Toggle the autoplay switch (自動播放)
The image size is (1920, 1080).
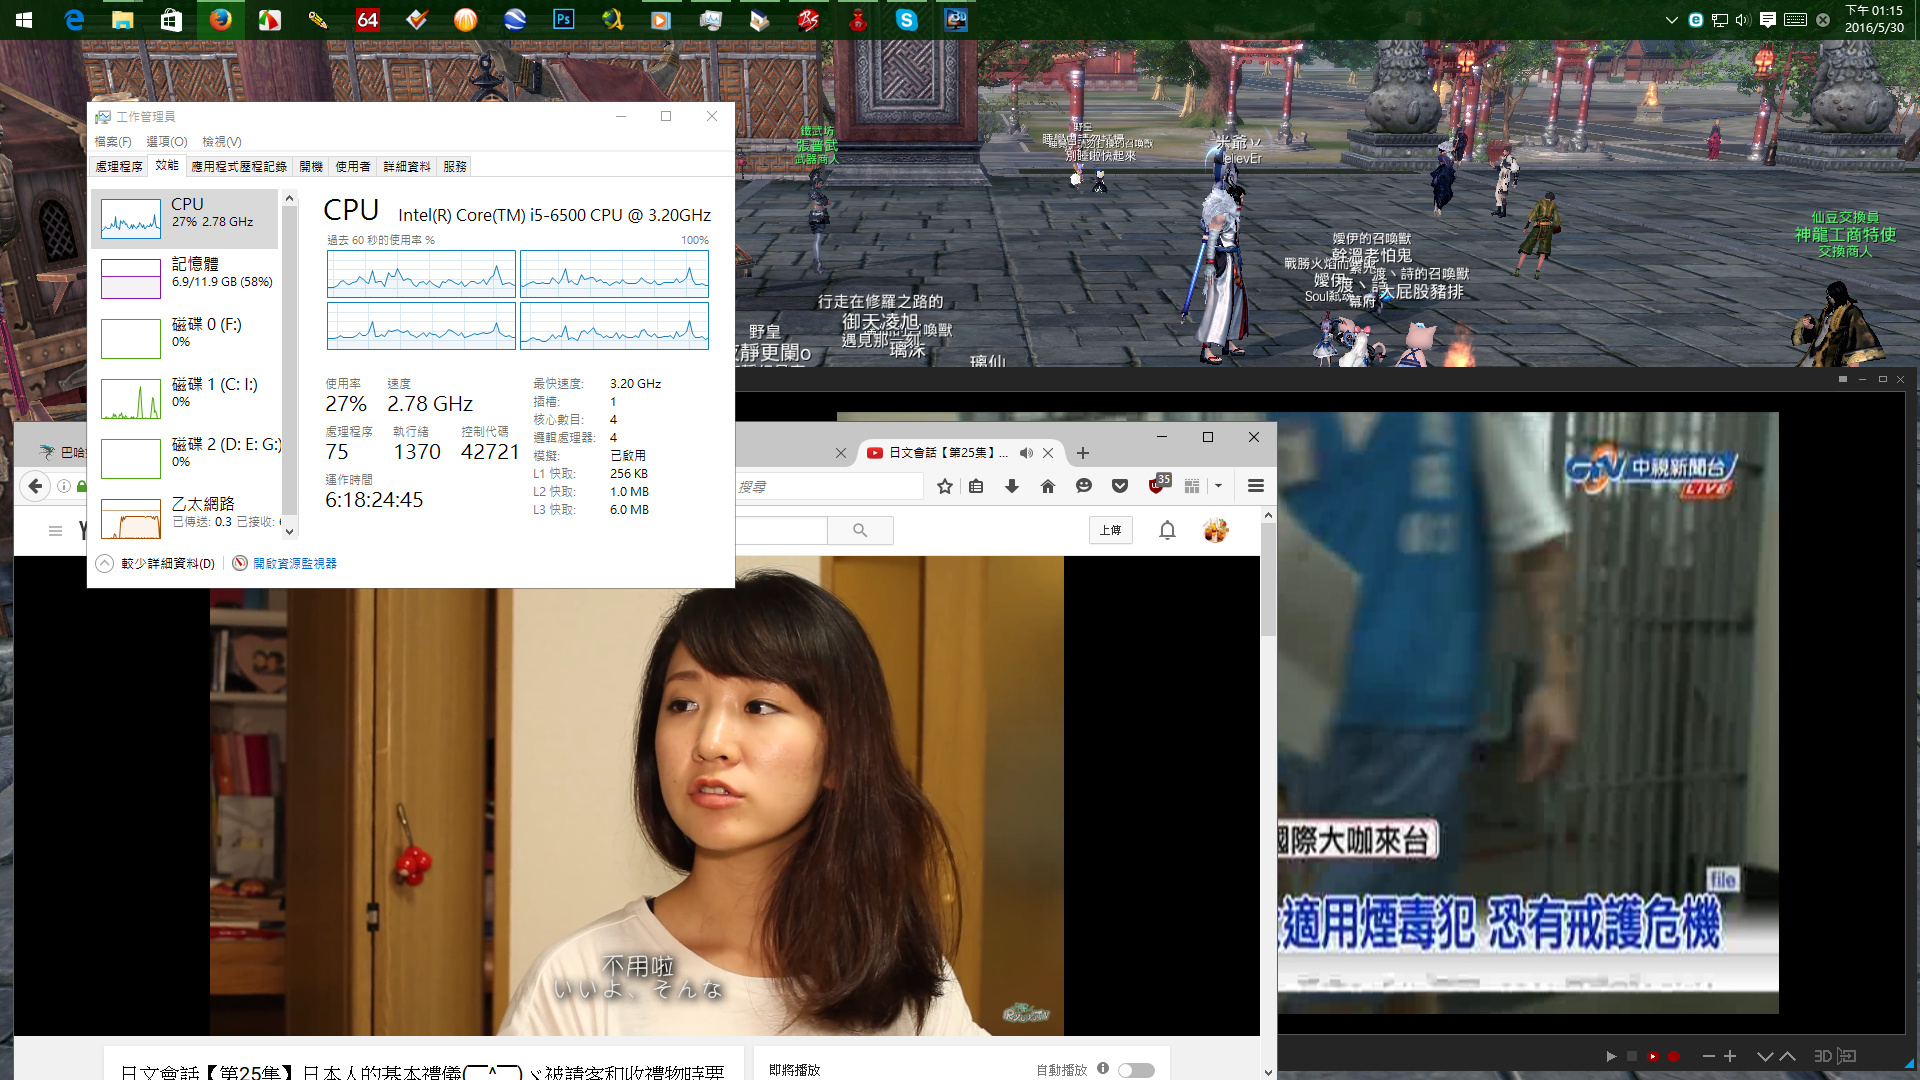coord(1136,1070)
